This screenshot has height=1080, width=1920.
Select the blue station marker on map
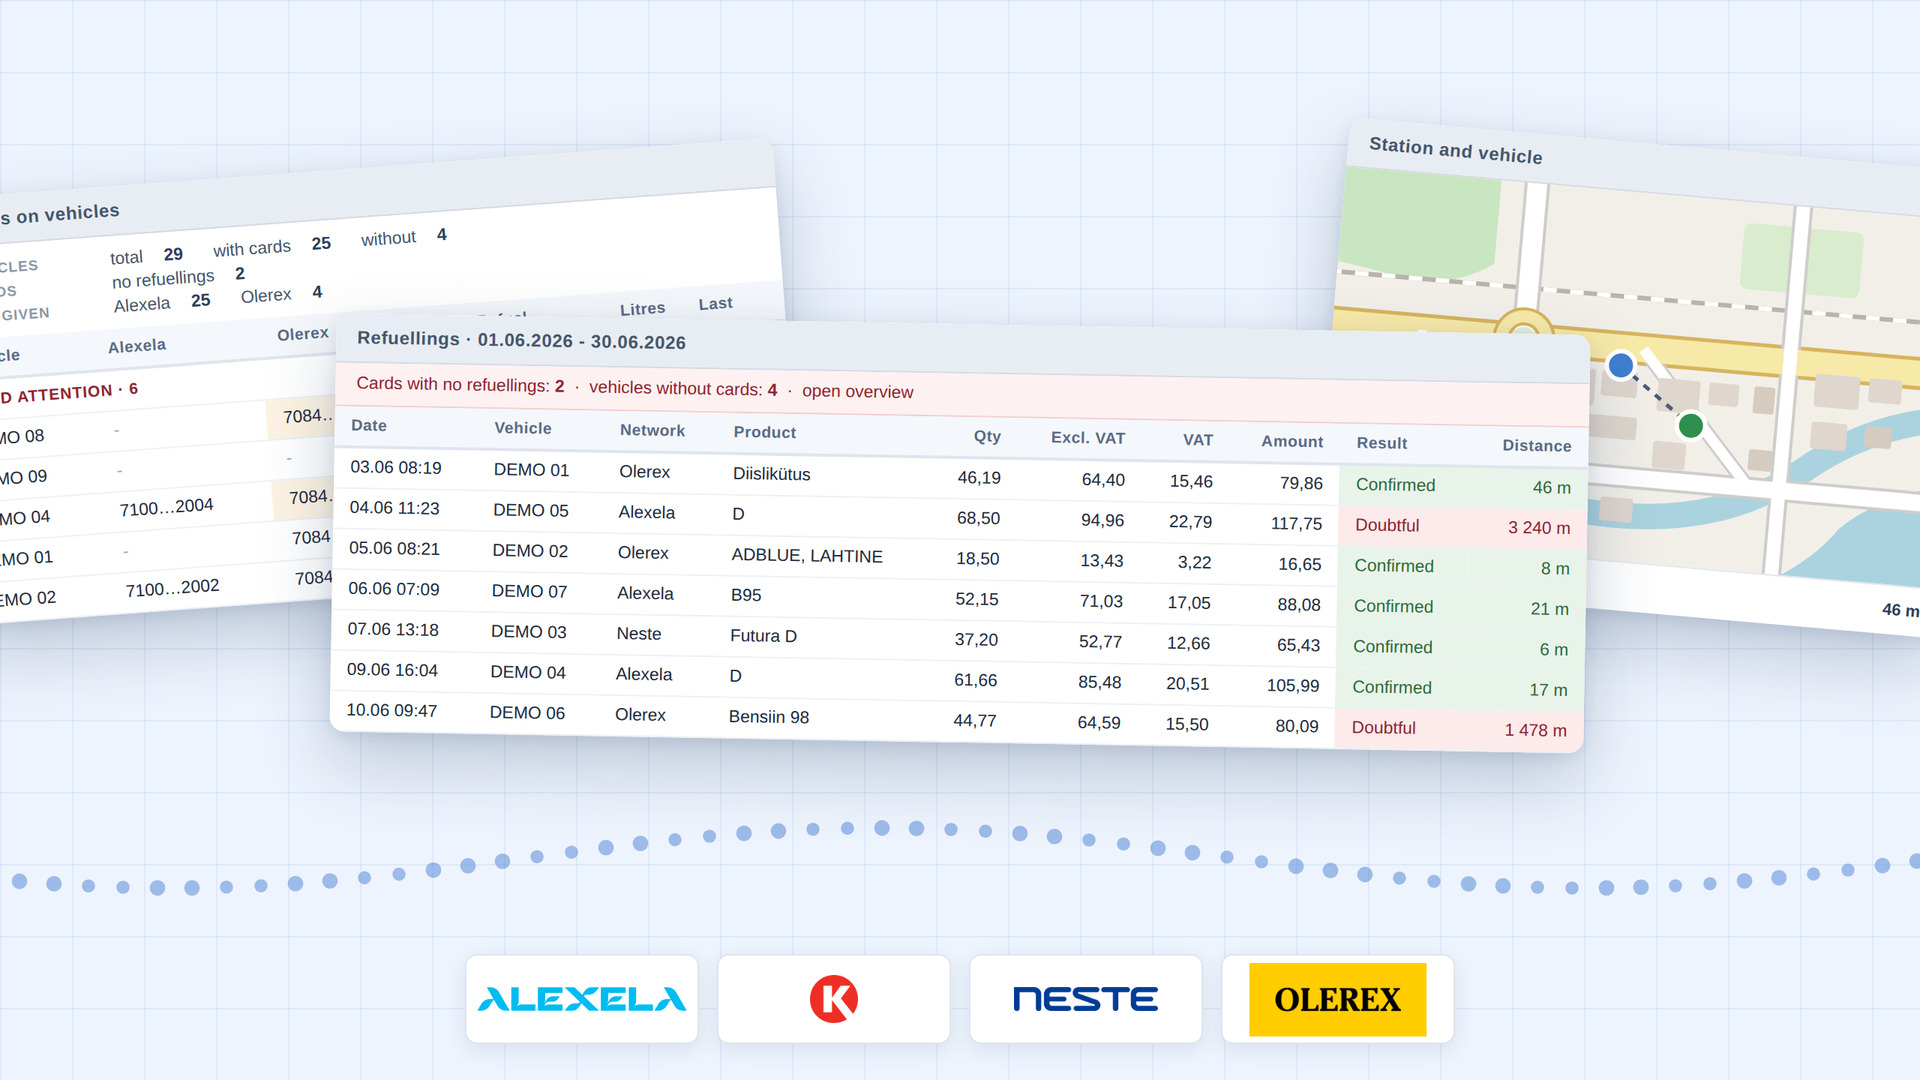point(1621,365)
